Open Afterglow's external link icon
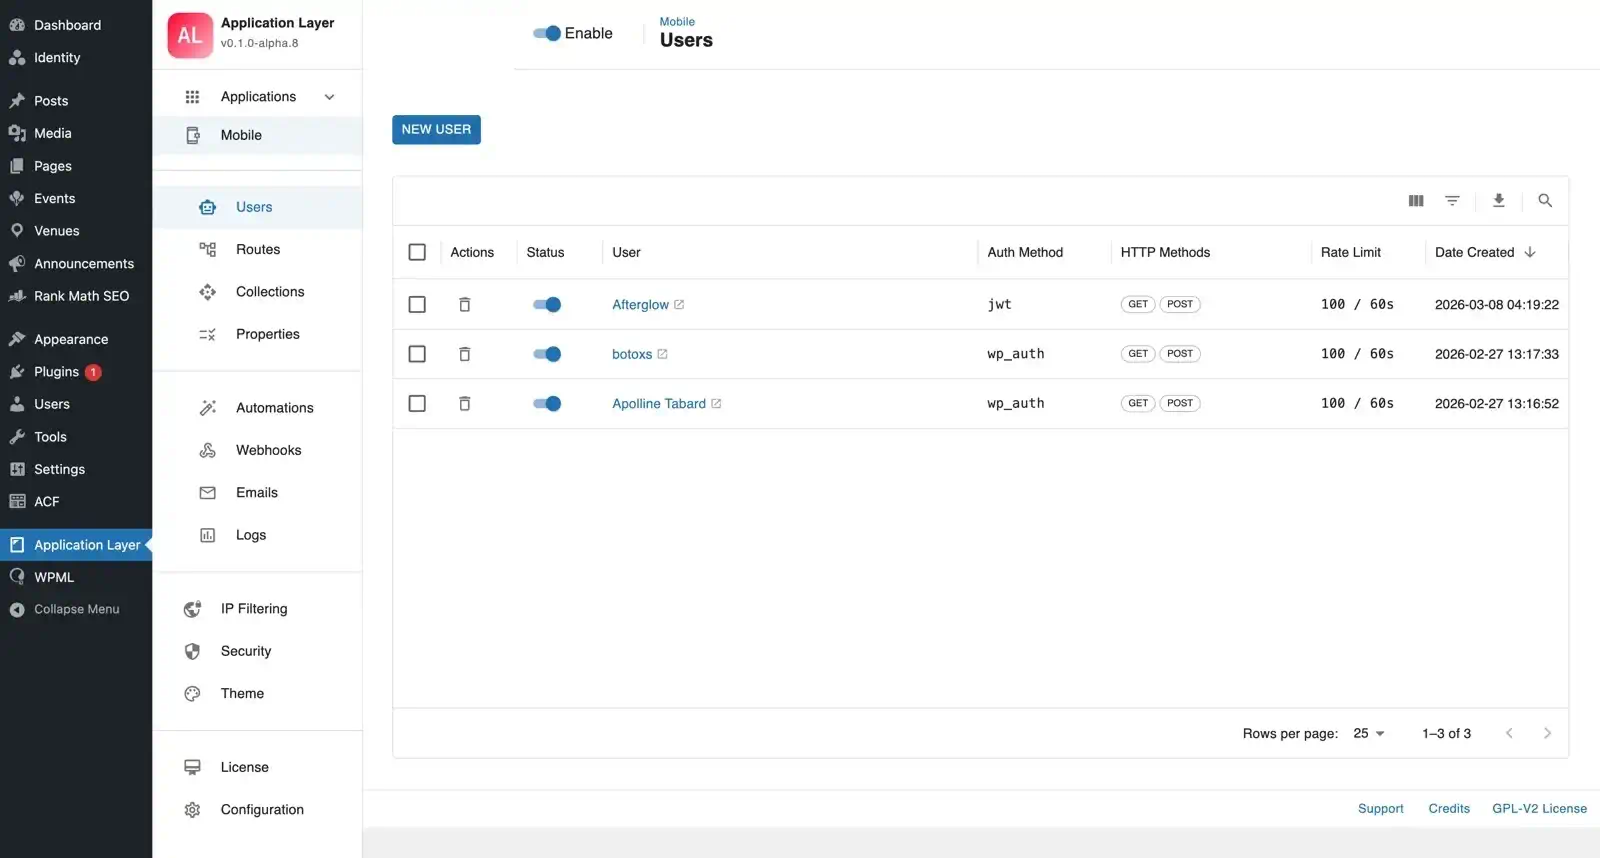 click(679, 305)
